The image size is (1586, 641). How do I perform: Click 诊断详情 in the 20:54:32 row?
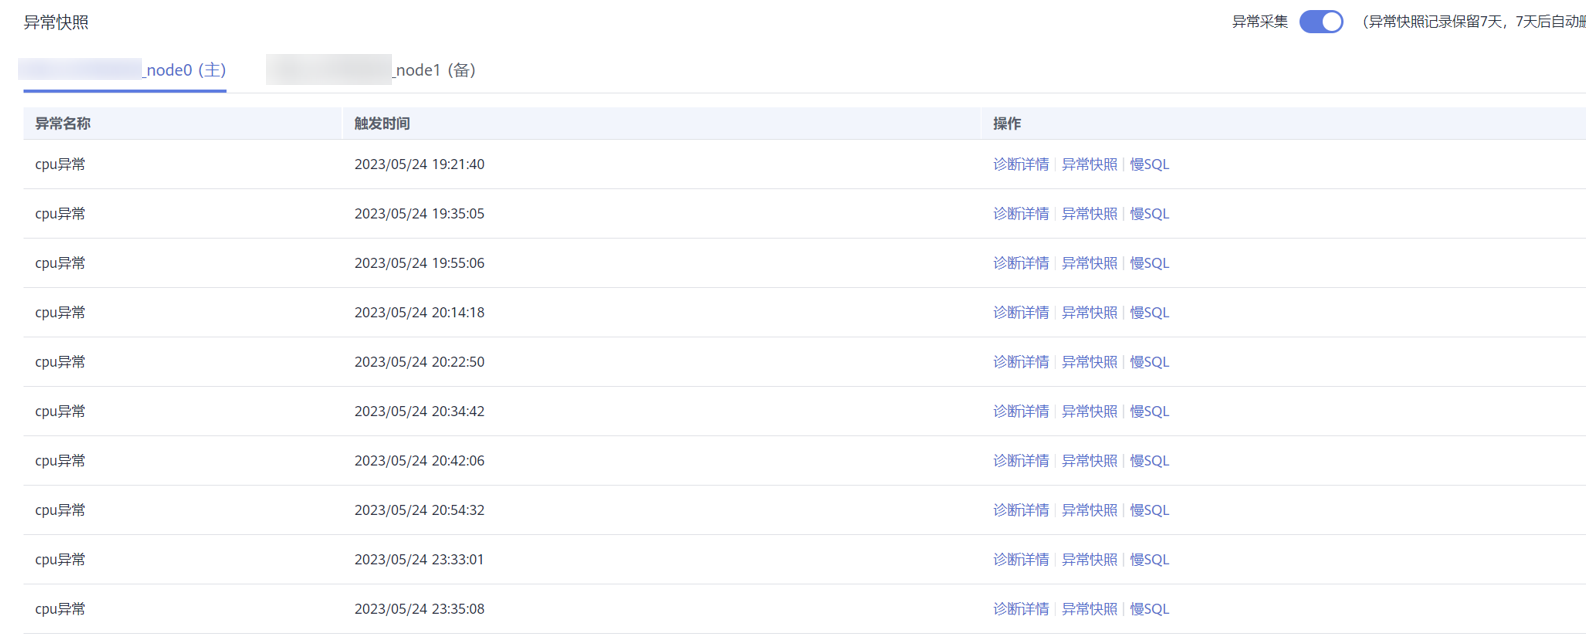point(1020,510)
